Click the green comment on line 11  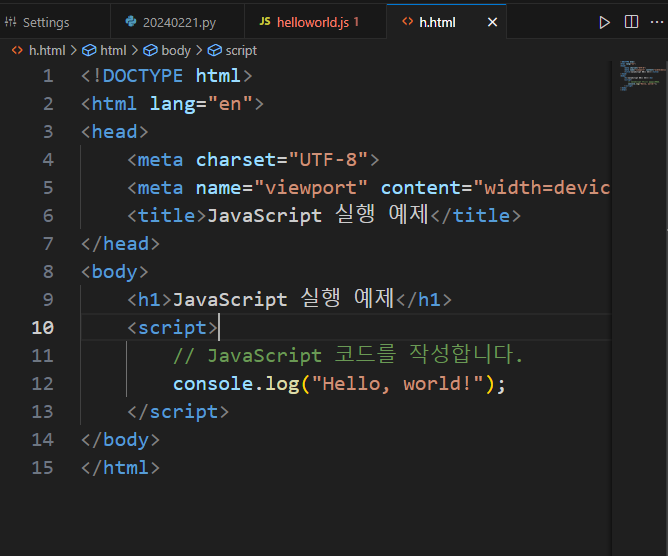coord(348,355)
